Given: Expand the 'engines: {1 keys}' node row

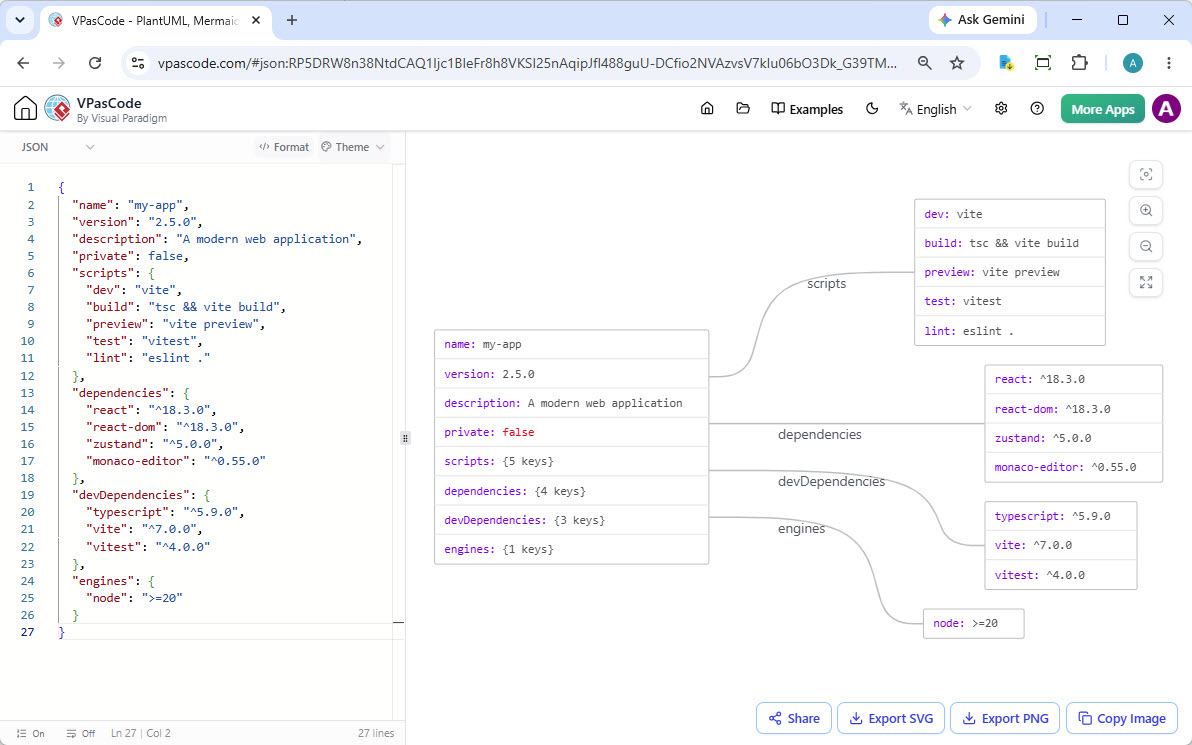Looking at the screenshot, I should click(x=572, y=549).
